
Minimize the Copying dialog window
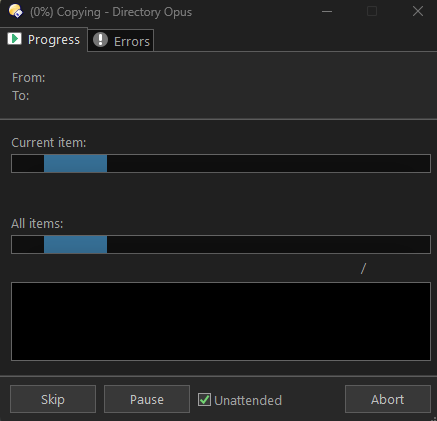[327, 12]
